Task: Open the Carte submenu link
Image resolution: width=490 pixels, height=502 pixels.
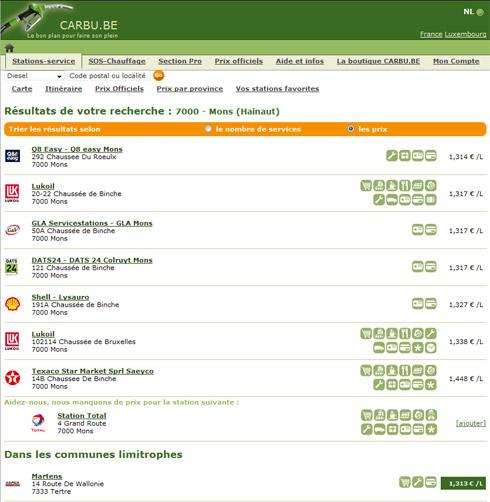Action: click(22, 89)
